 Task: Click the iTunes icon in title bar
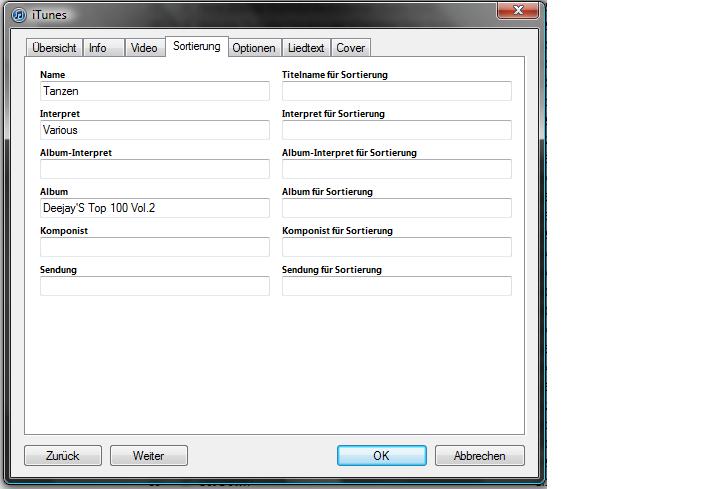[19, 15]
